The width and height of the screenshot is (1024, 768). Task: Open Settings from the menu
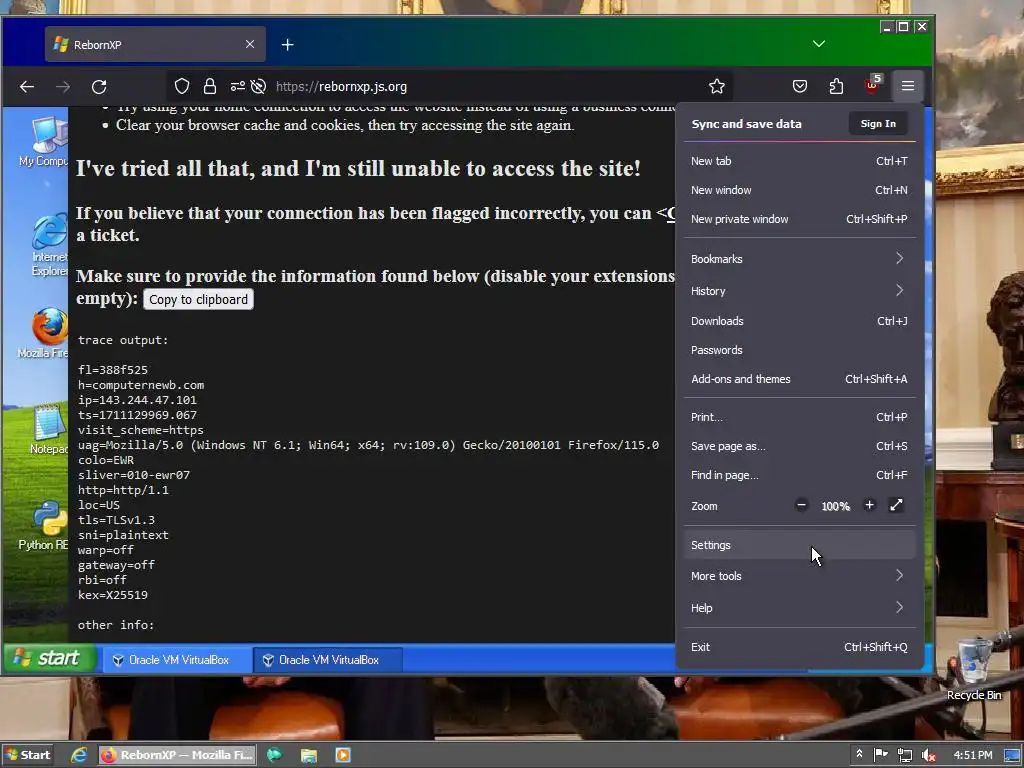point(799,545)
